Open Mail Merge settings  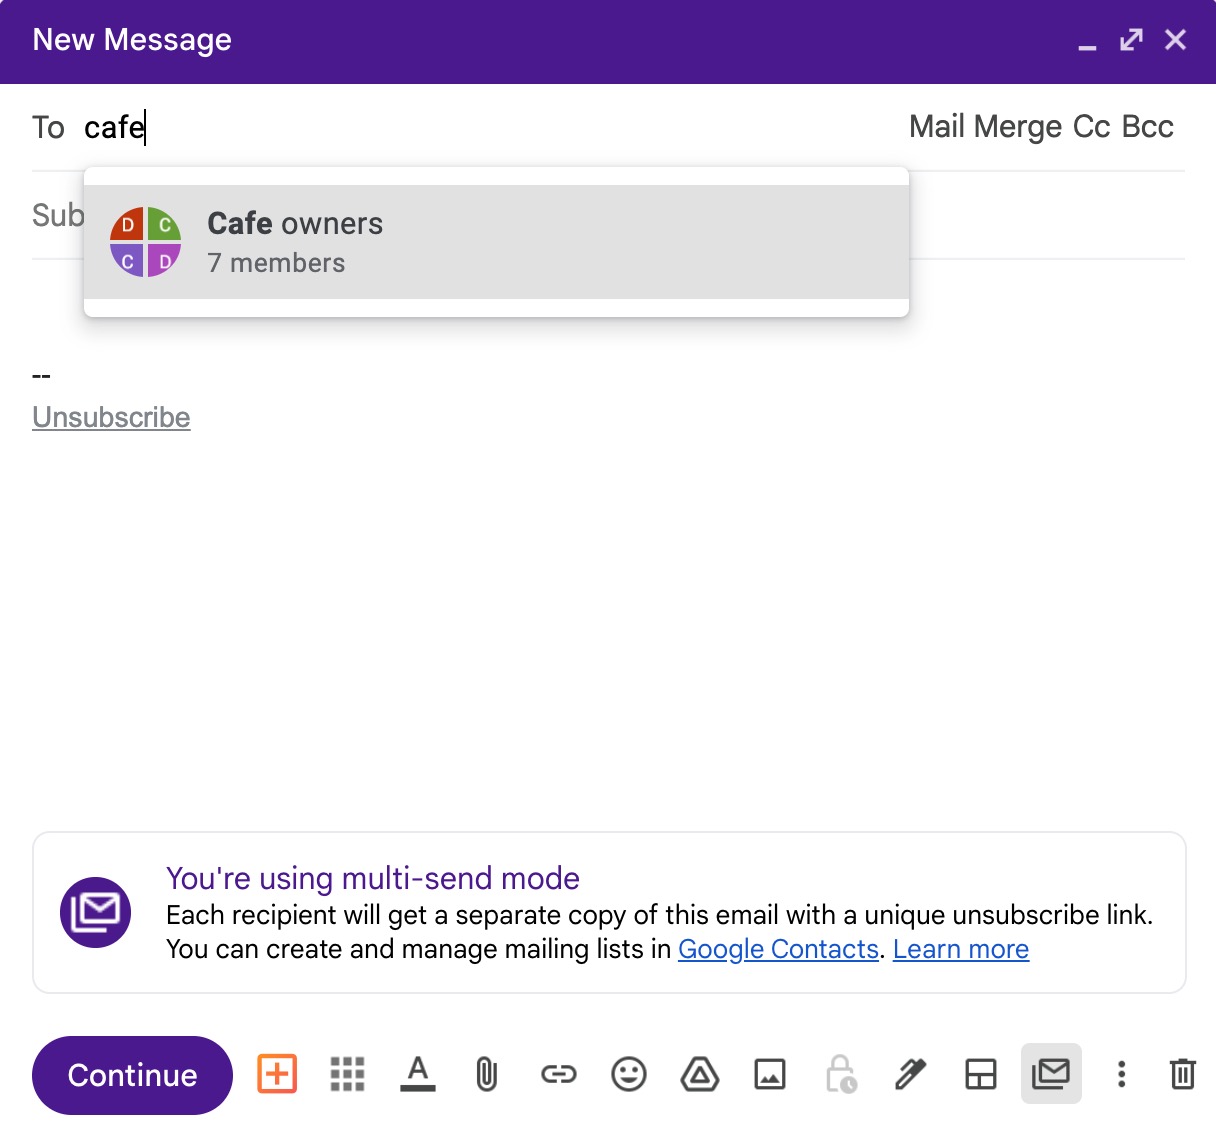click(x=986, y=126)
